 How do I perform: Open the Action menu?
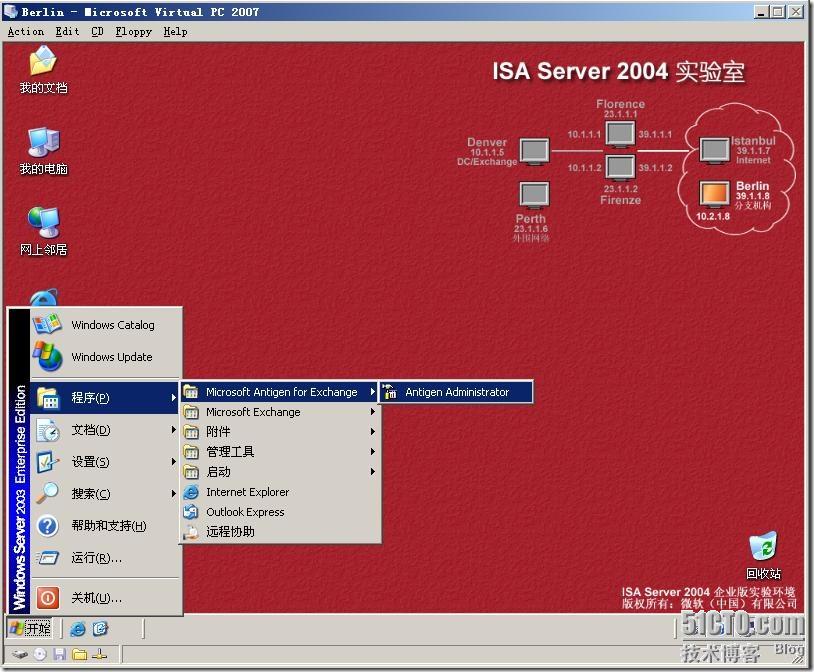tap(26, 32)
